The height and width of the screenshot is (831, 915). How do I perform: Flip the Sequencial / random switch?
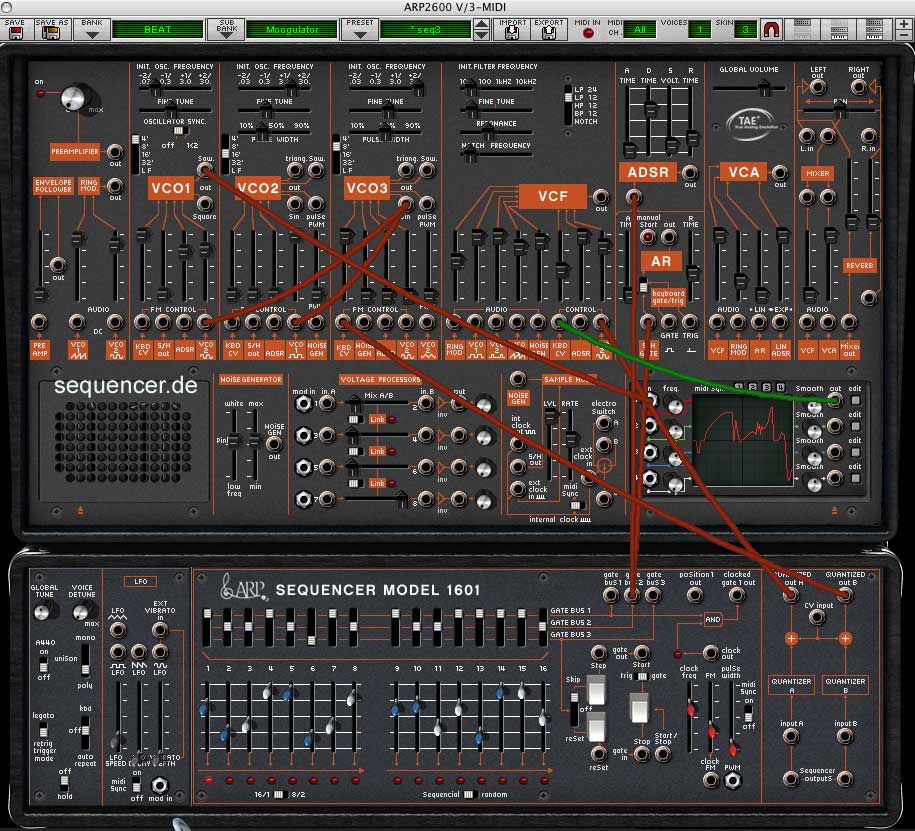click(x=468, y=794)
